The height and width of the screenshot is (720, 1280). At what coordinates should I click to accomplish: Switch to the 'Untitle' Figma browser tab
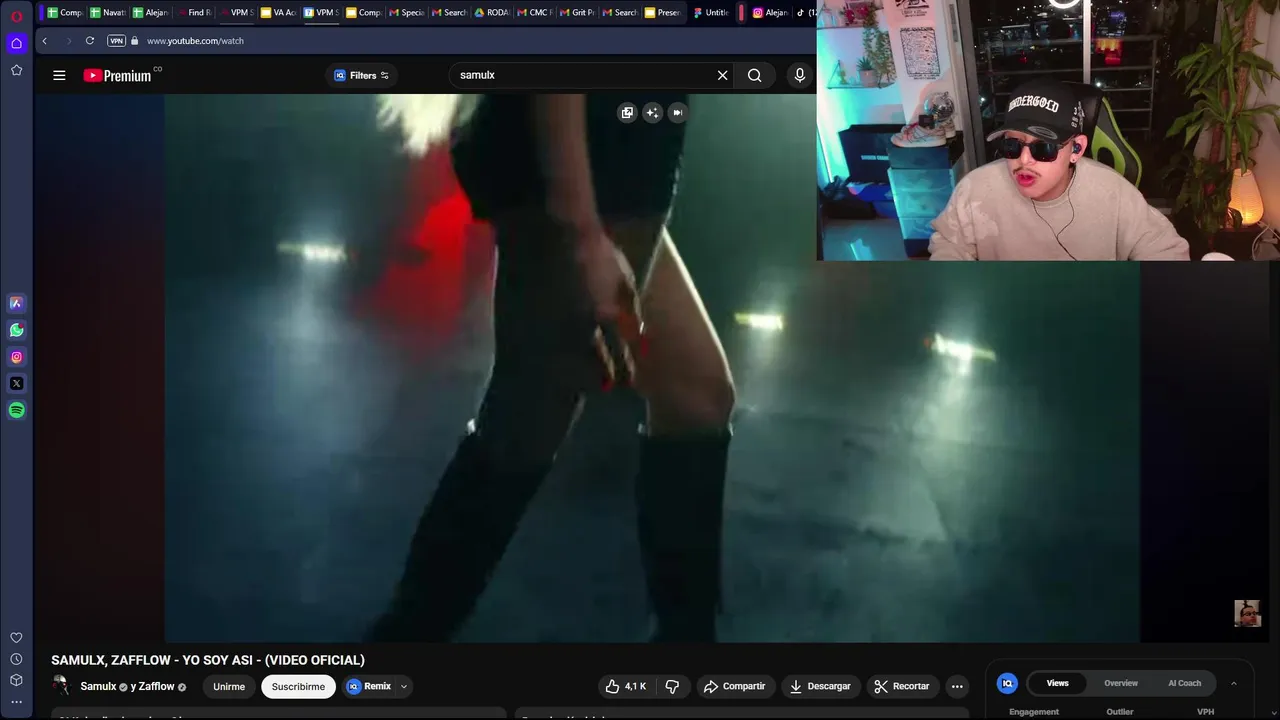click(x=712, y=13)
